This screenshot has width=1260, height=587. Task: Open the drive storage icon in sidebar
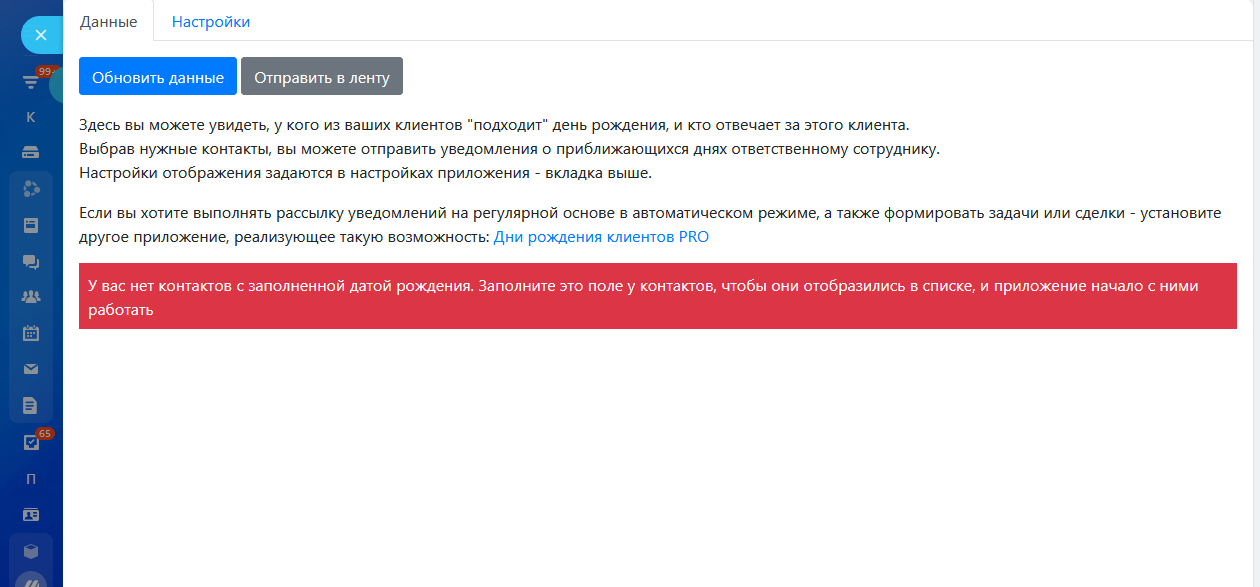click(x=31, y=152)
